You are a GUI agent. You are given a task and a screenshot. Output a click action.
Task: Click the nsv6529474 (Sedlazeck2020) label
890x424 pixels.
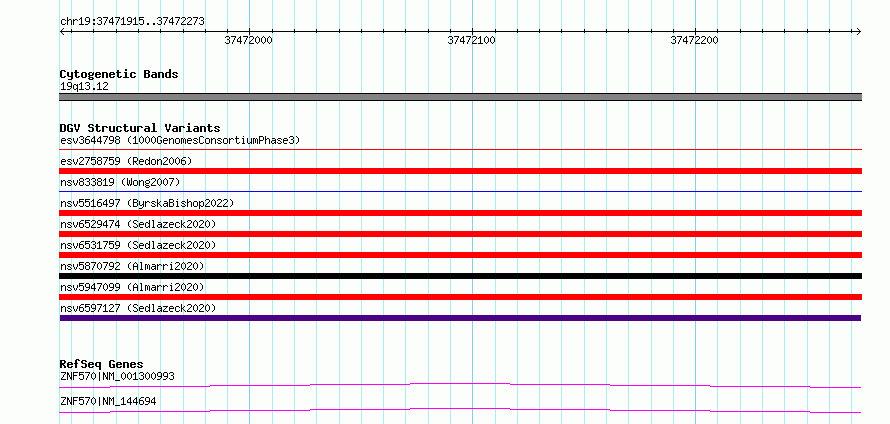coord(138,224)
